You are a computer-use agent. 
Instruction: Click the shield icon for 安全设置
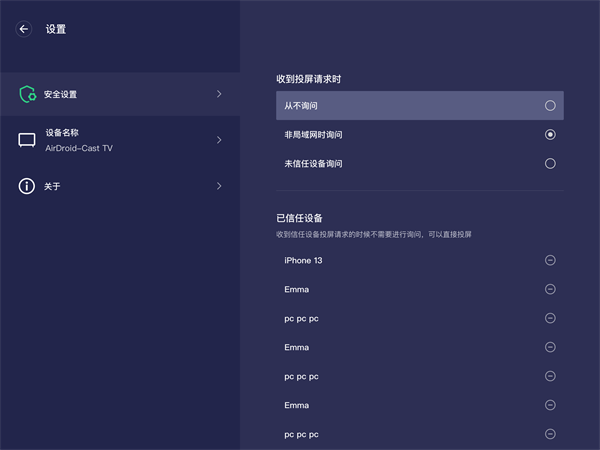click(27, 94)
